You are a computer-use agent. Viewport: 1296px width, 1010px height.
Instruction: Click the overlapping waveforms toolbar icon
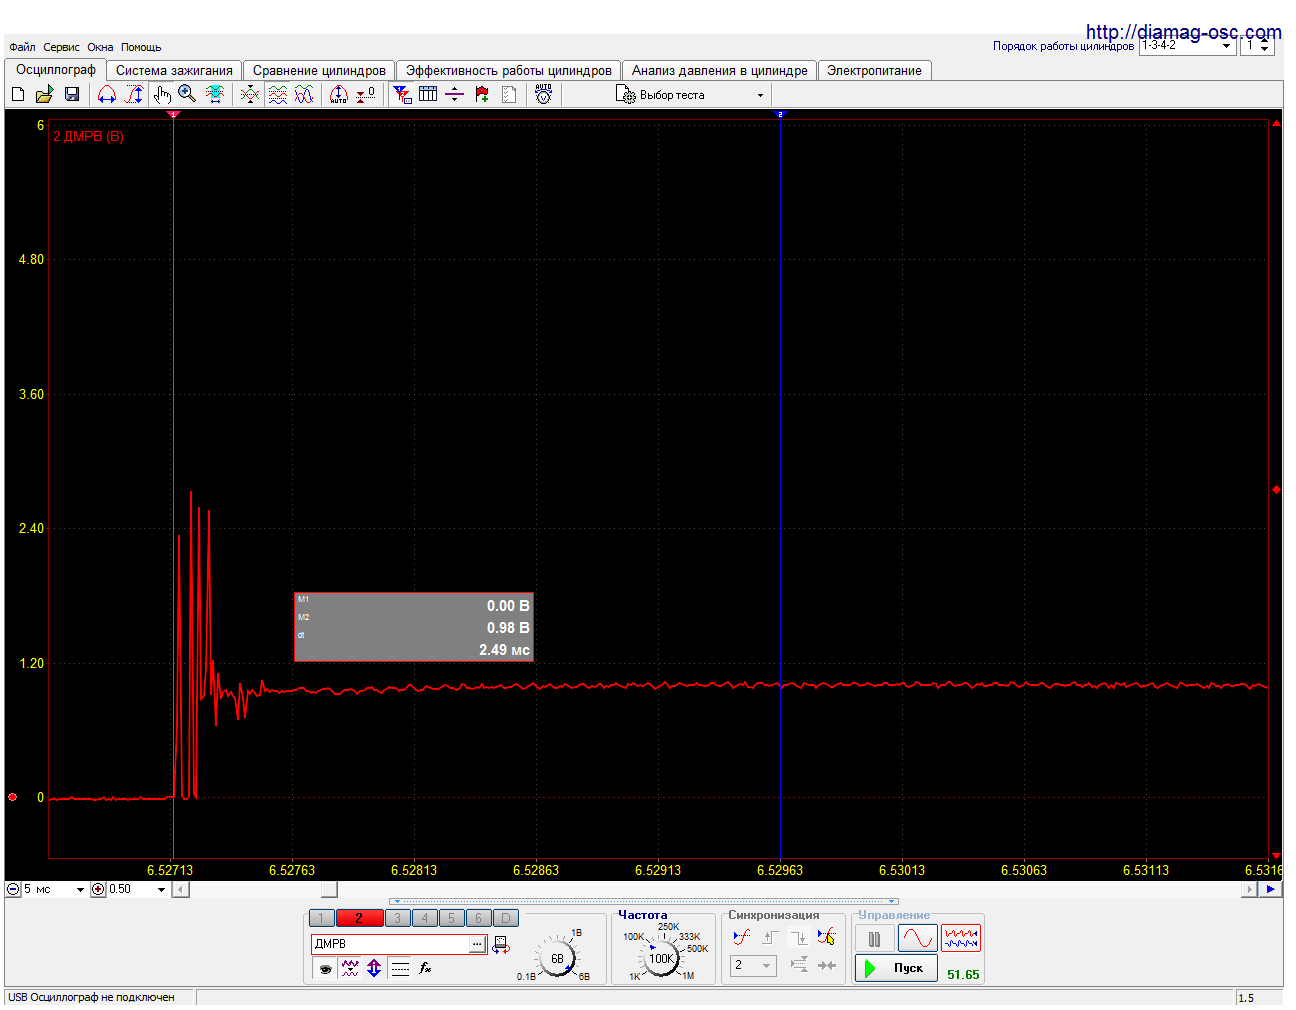pos(305,94)
